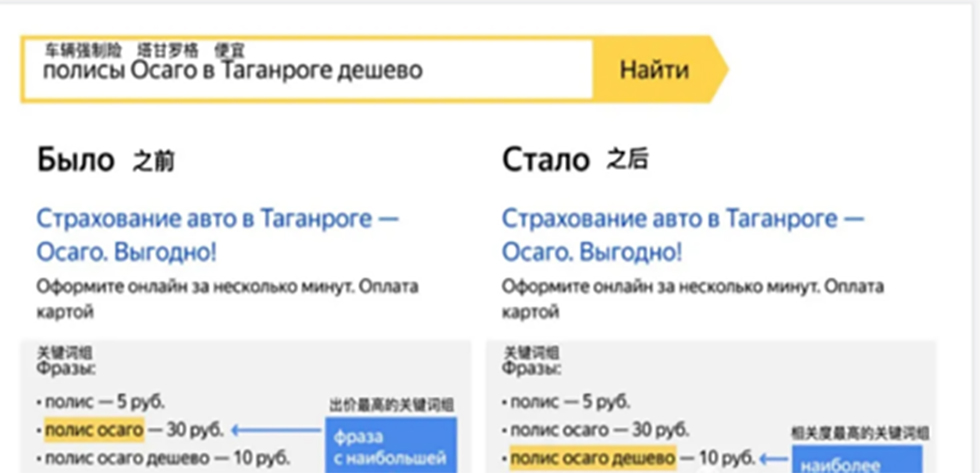This screenshot has height=473, width=980.
Task: Click the left blue arrow pointing at phrase
Action: point(276,431)
